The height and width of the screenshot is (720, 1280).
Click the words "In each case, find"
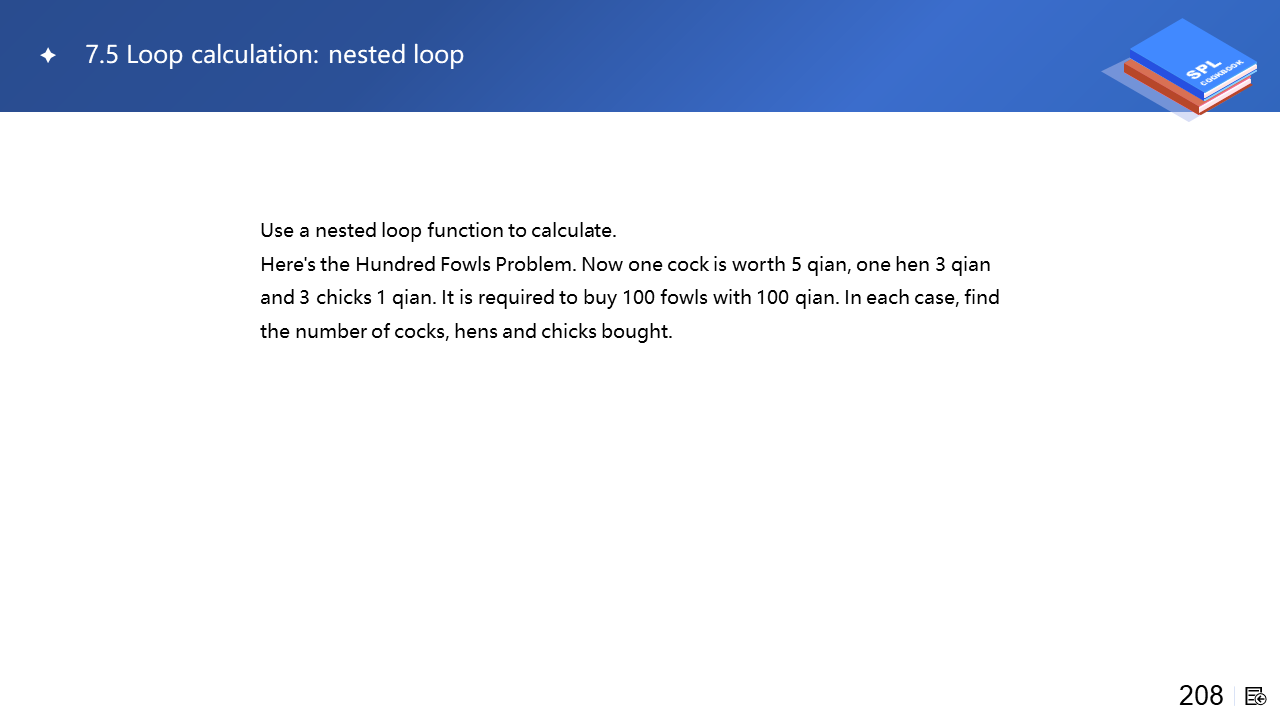pyautogui.click(x=922, y=298)
